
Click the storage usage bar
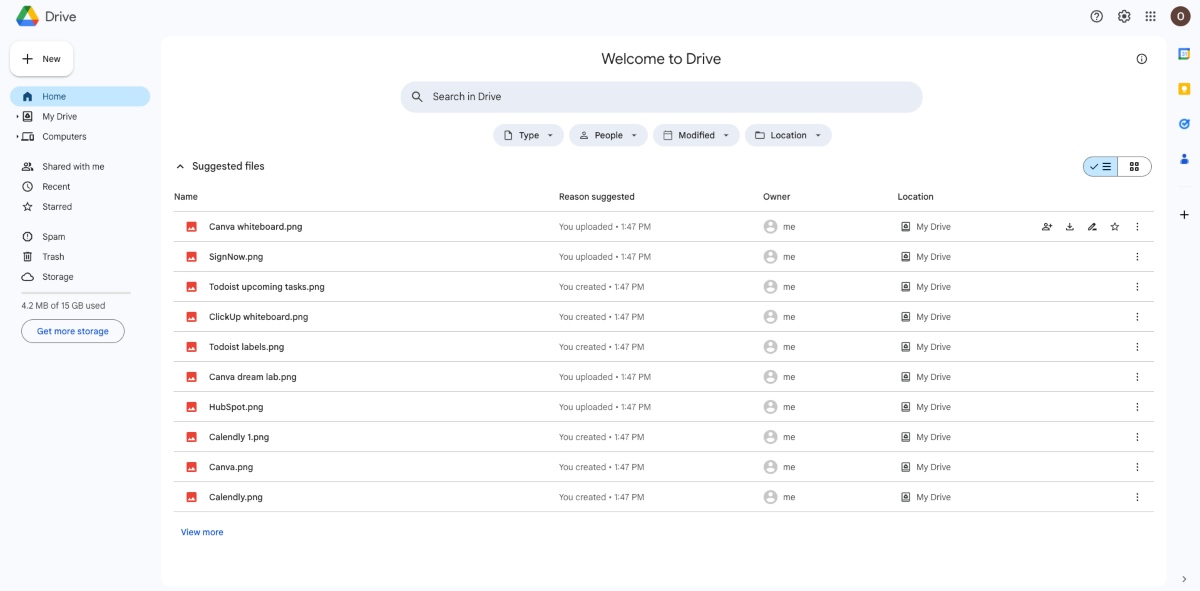[76, 293]
